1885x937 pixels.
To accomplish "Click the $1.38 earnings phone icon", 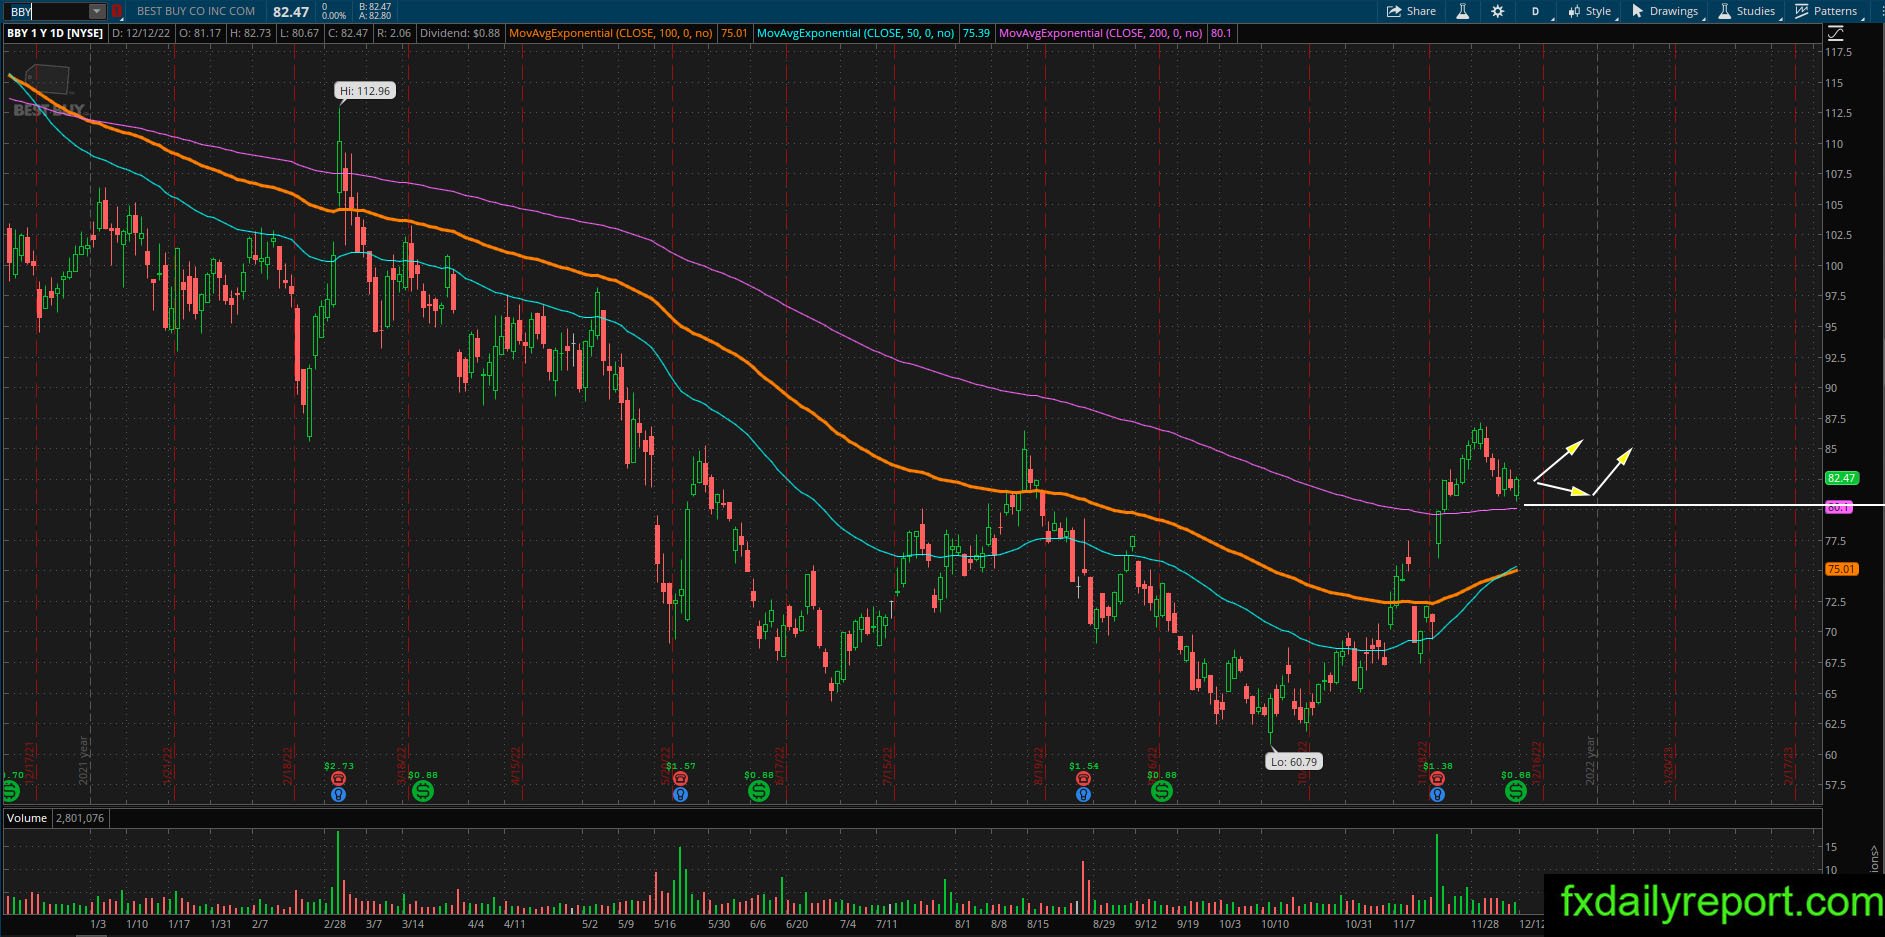I will coord(1437,779).
